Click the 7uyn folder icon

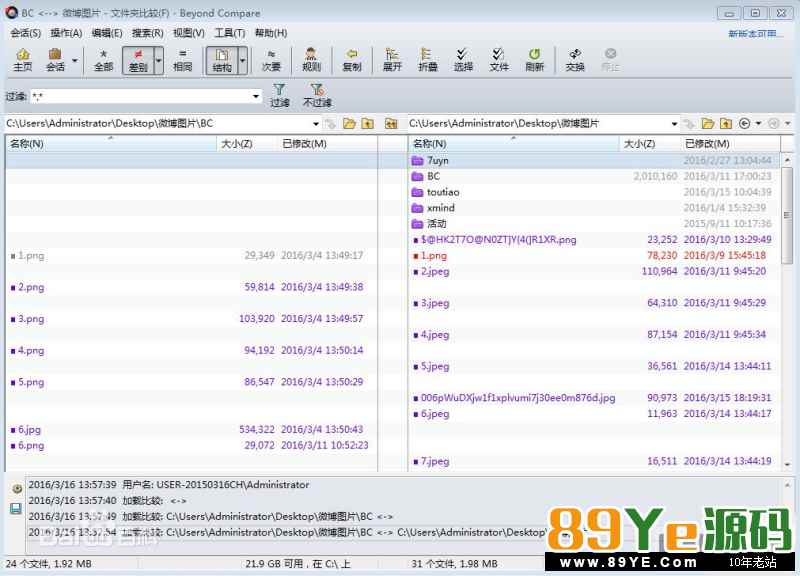417,161
